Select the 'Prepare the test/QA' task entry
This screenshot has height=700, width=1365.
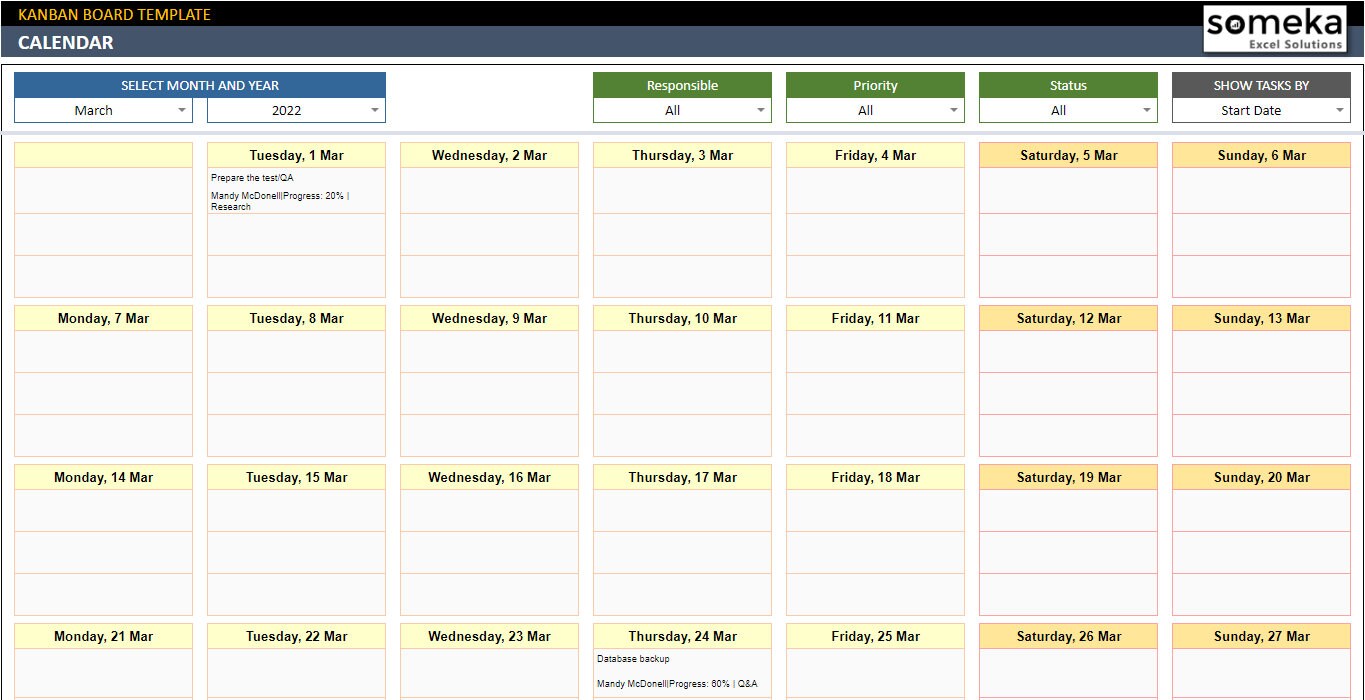pyautogui.click(x=251, y=177)
